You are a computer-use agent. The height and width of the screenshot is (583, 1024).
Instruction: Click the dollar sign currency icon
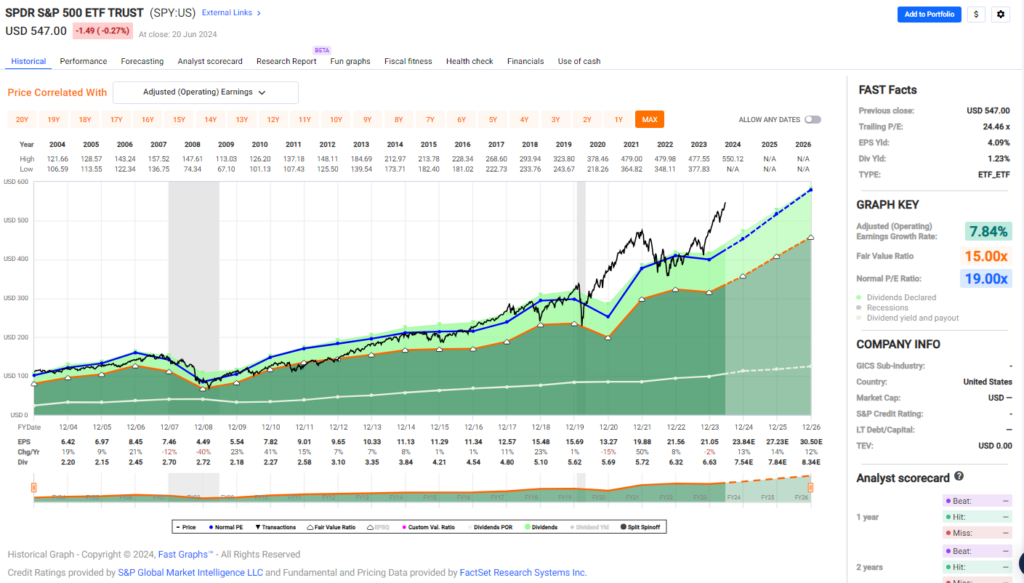point(975,14)
